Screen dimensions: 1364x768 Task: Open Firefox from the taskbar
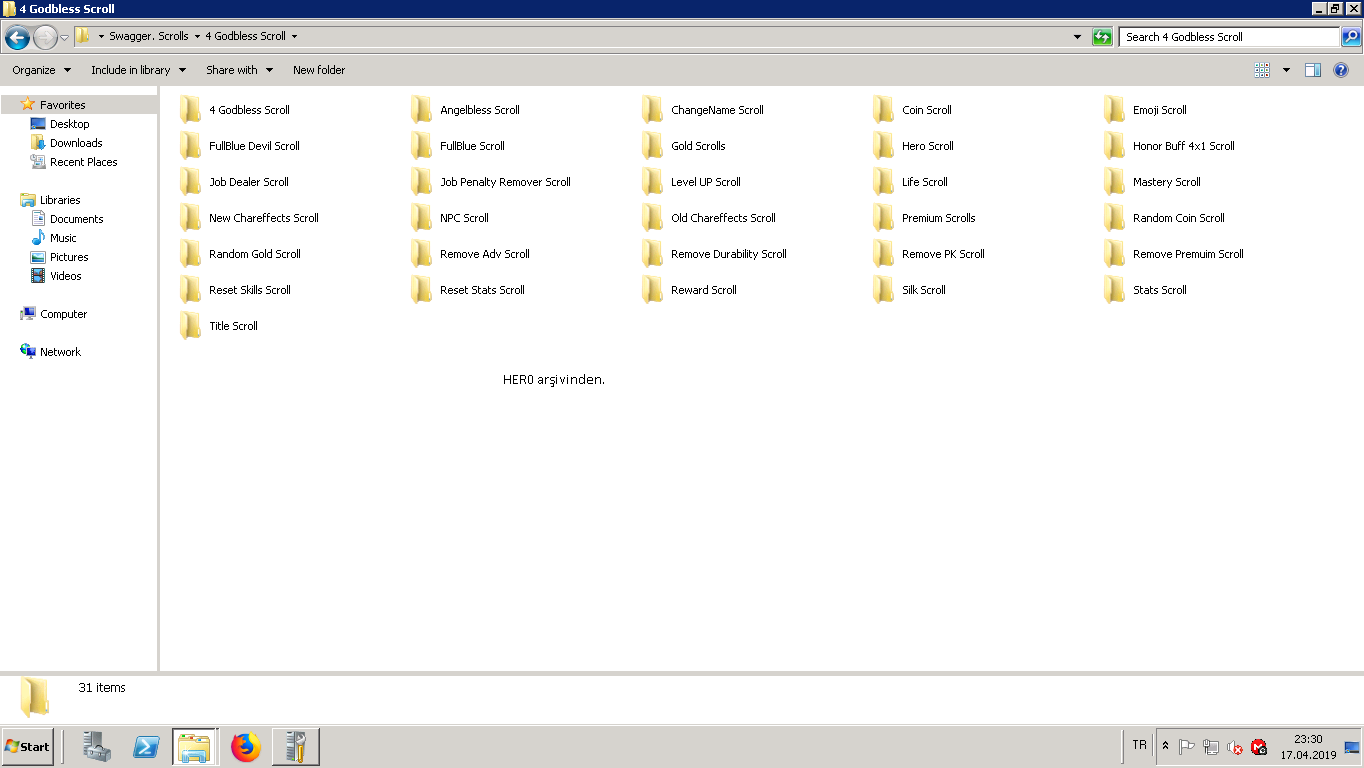click(x=245, y=747)
